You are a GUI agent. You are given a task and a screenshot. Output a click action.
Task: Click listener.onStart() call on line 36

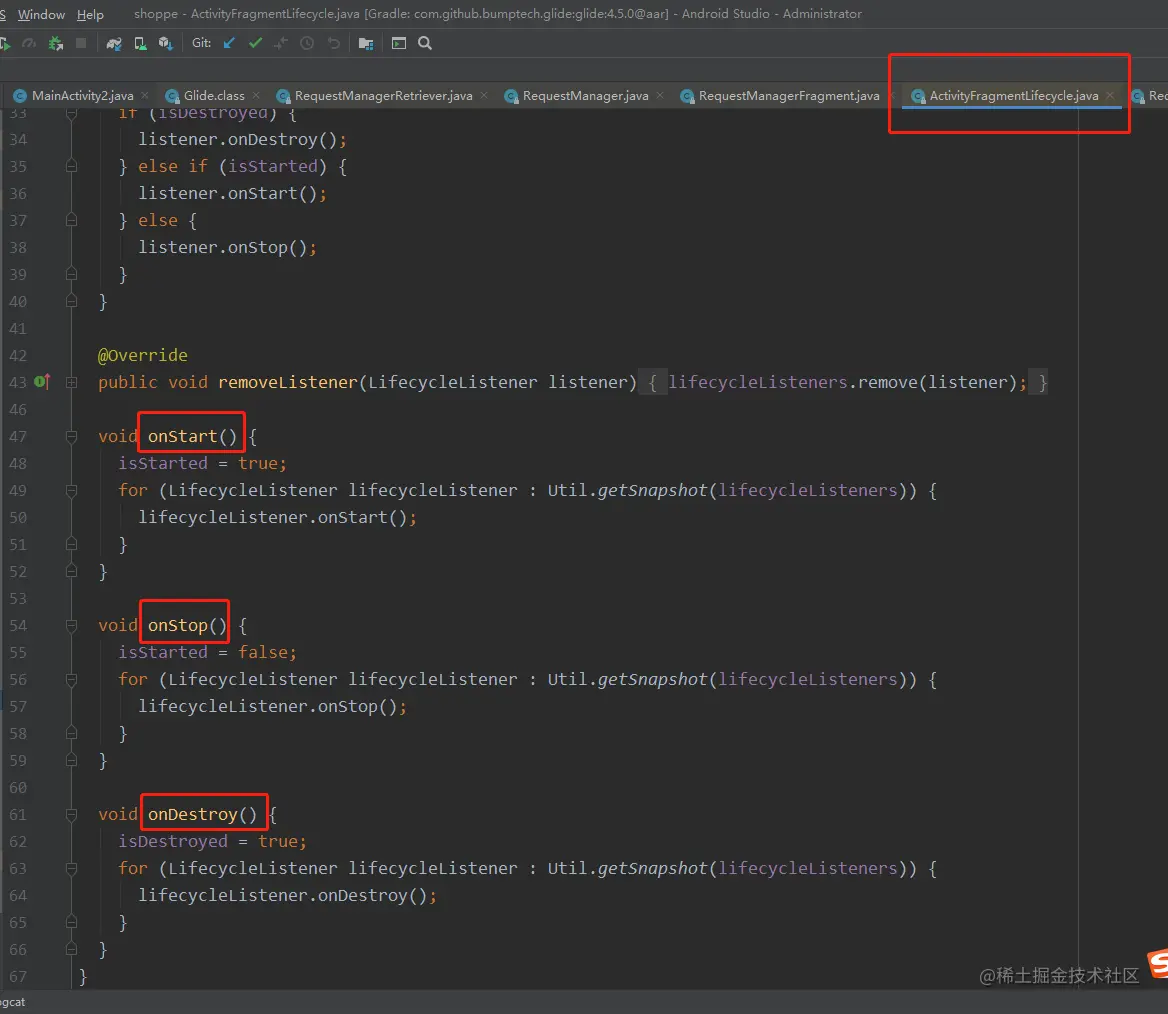pyautogui.click(x=232, y=193)
